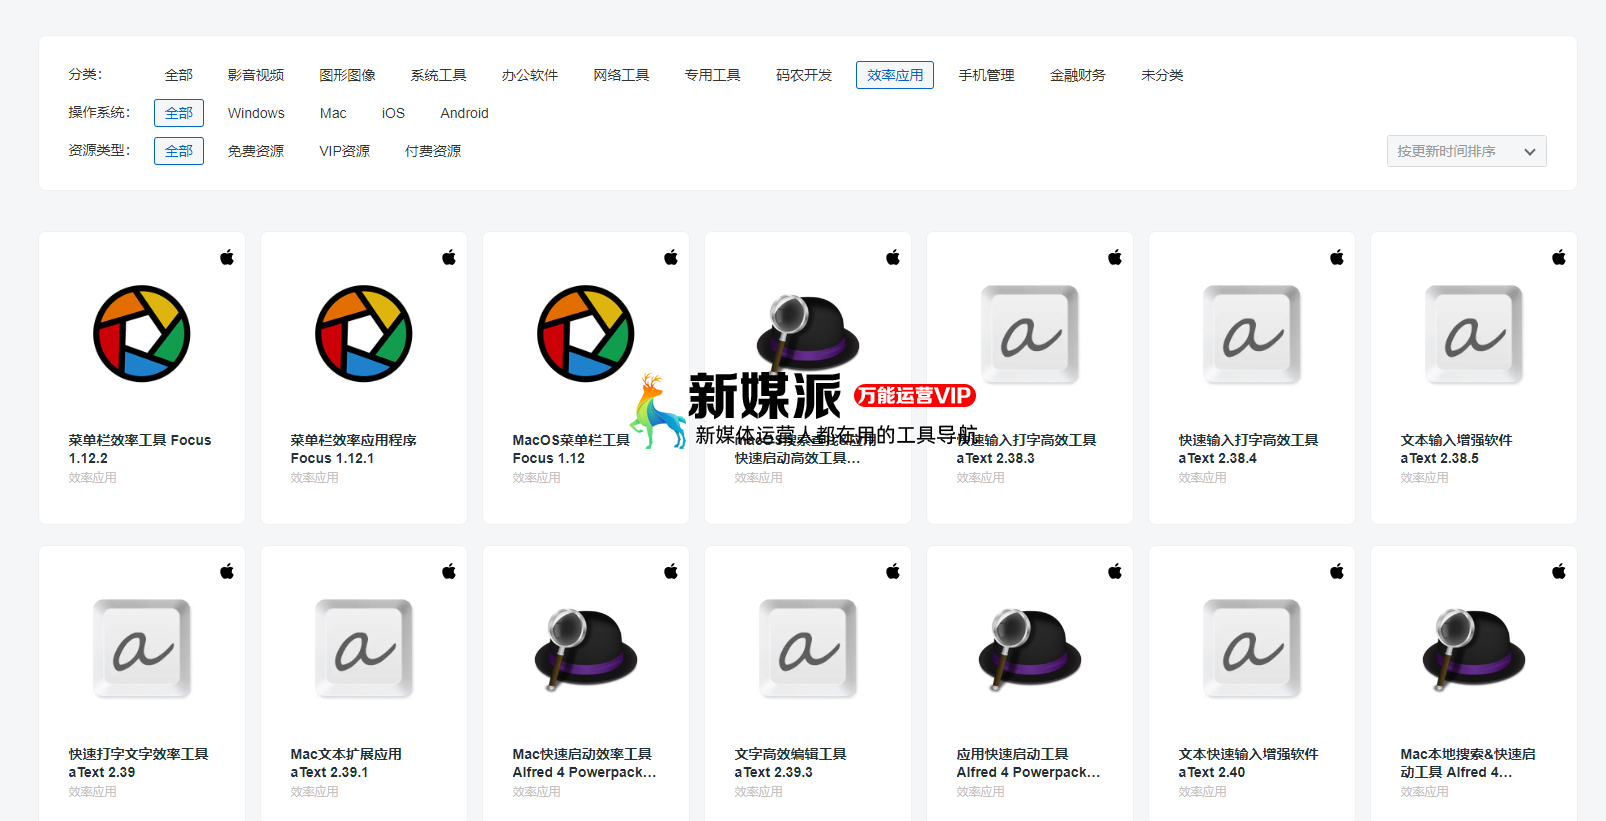Open title Mac文本扩展应用 aText 2.39.1
The width and height of the screenshot is (1606, 821).
(346, 763)
